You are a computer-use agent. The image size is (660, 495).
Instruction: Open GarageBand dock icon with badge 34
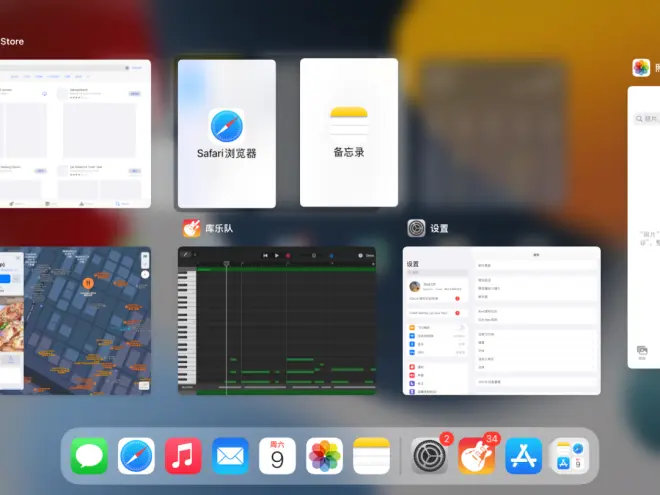pyautogui.click(x=476, y=456)
